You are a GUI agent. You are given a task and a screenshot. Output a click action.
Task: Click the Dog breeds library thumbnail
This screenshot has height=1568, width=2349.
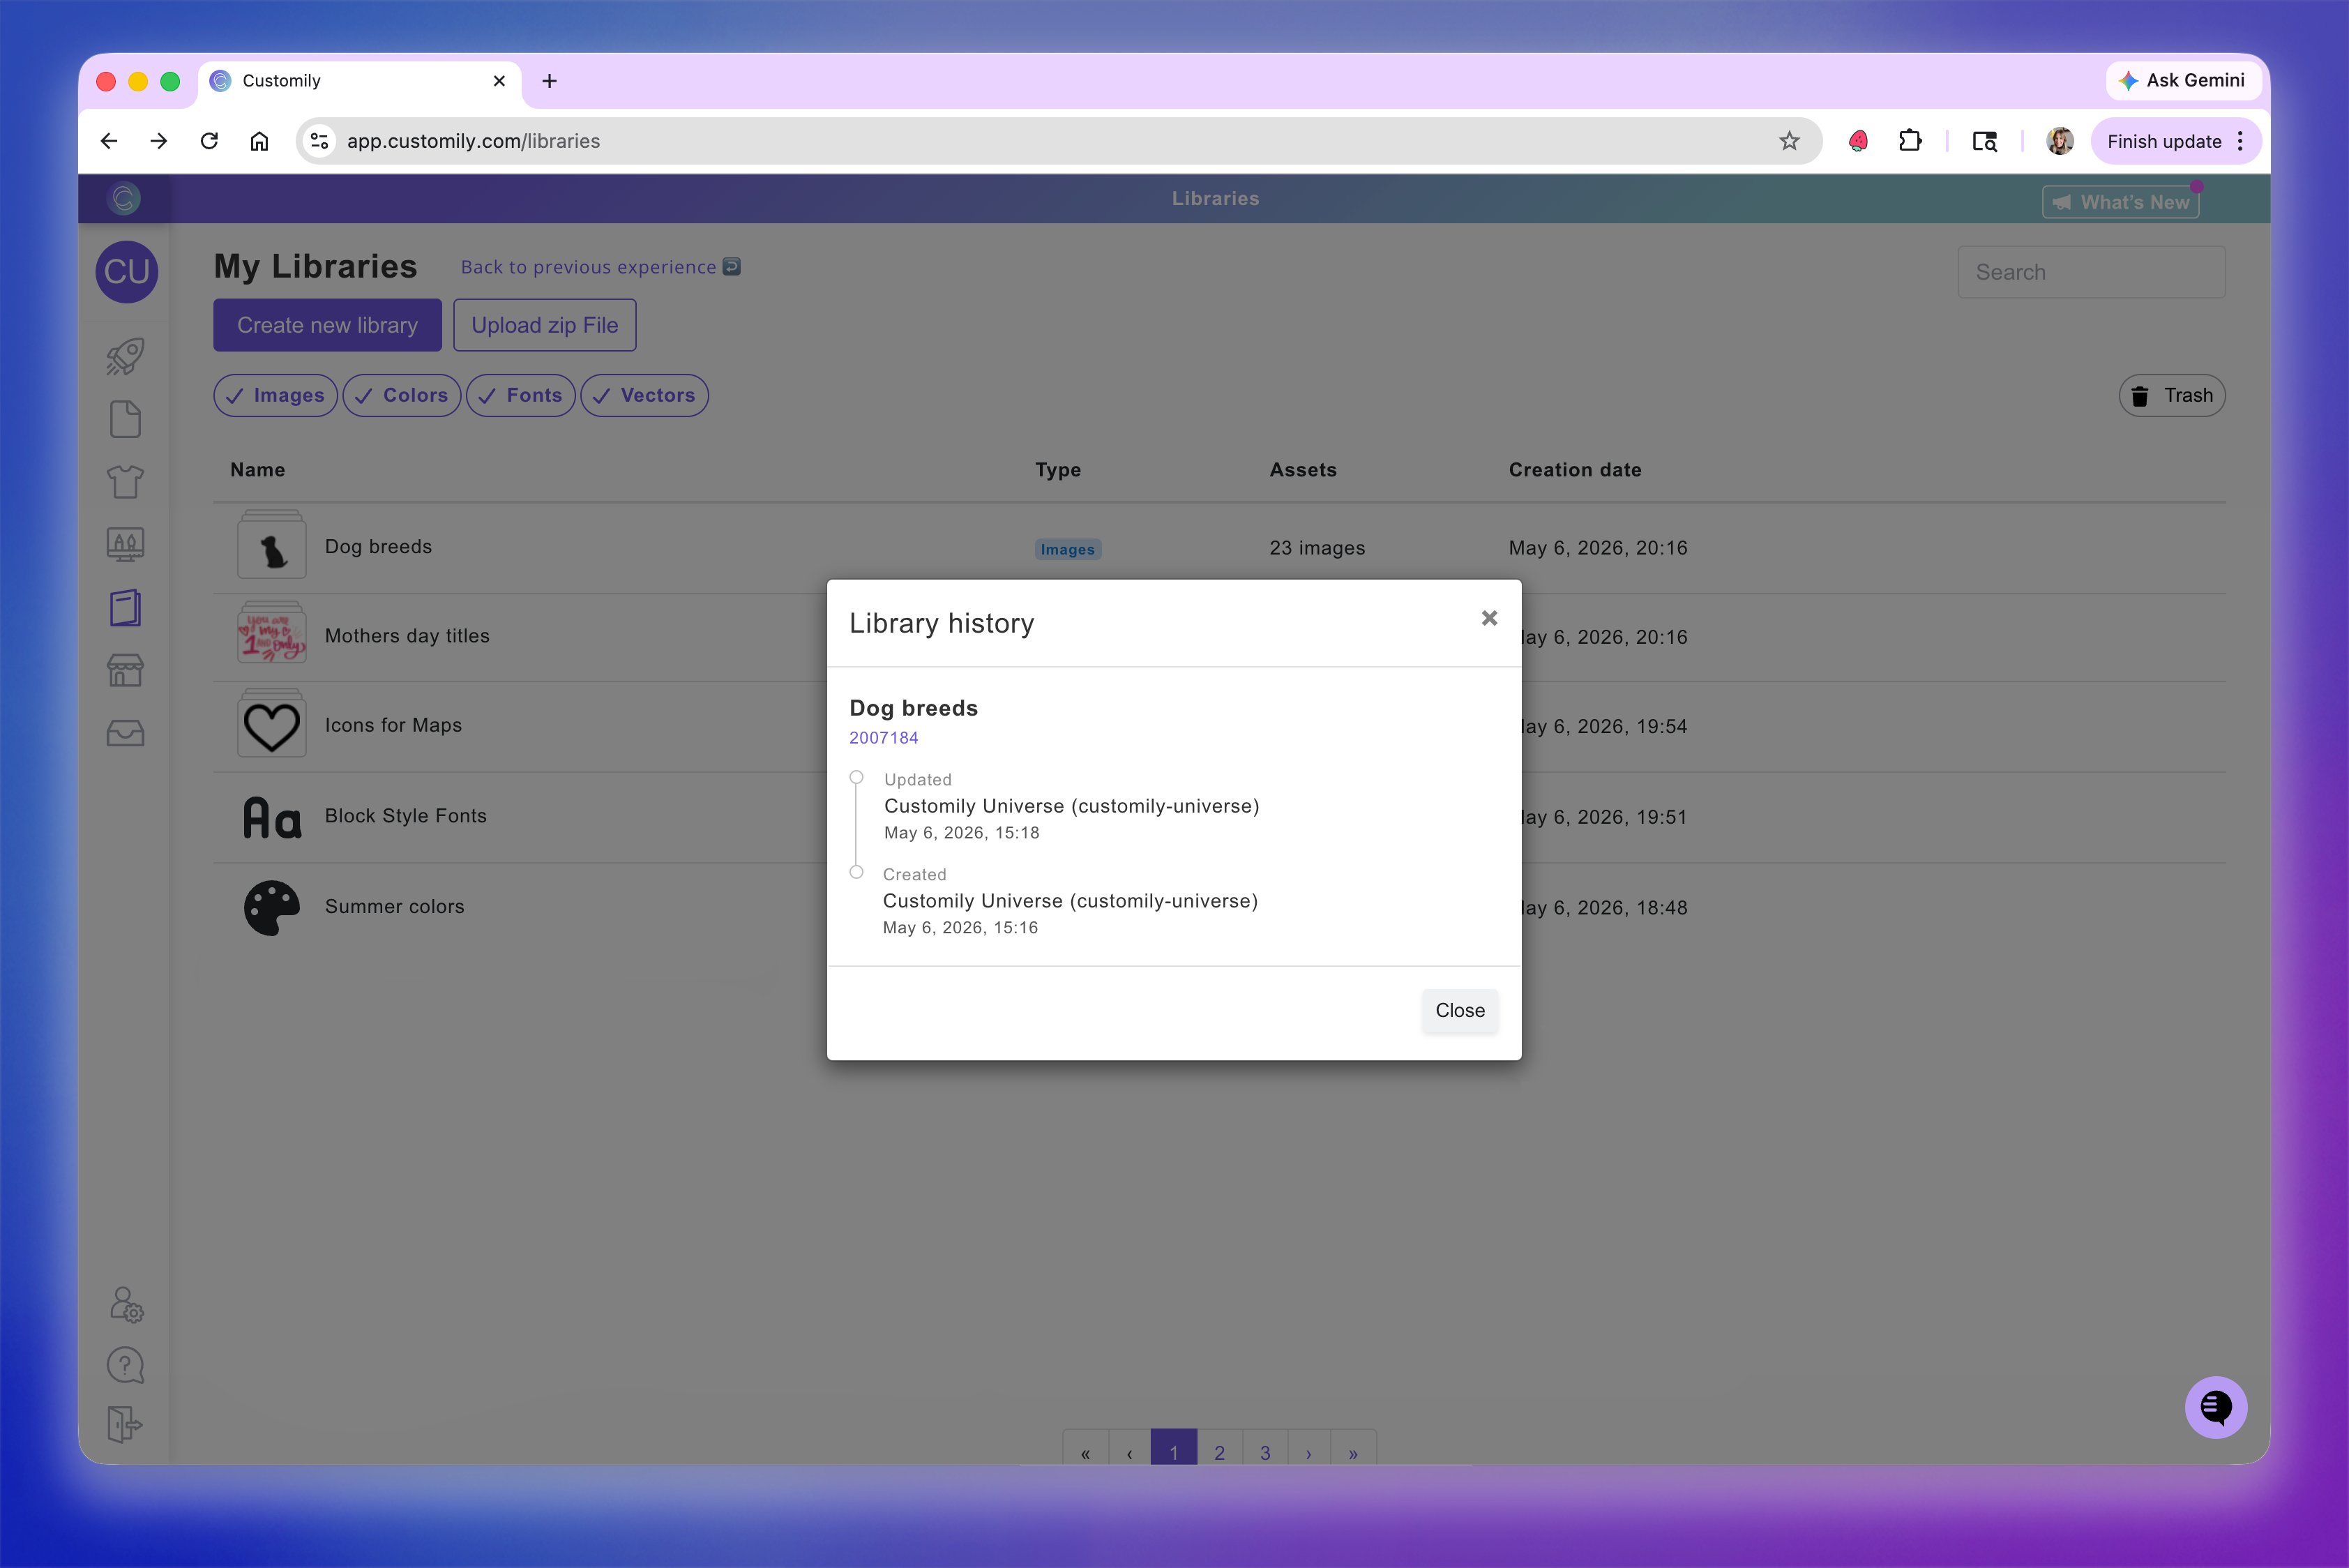[x=272, y=545]
